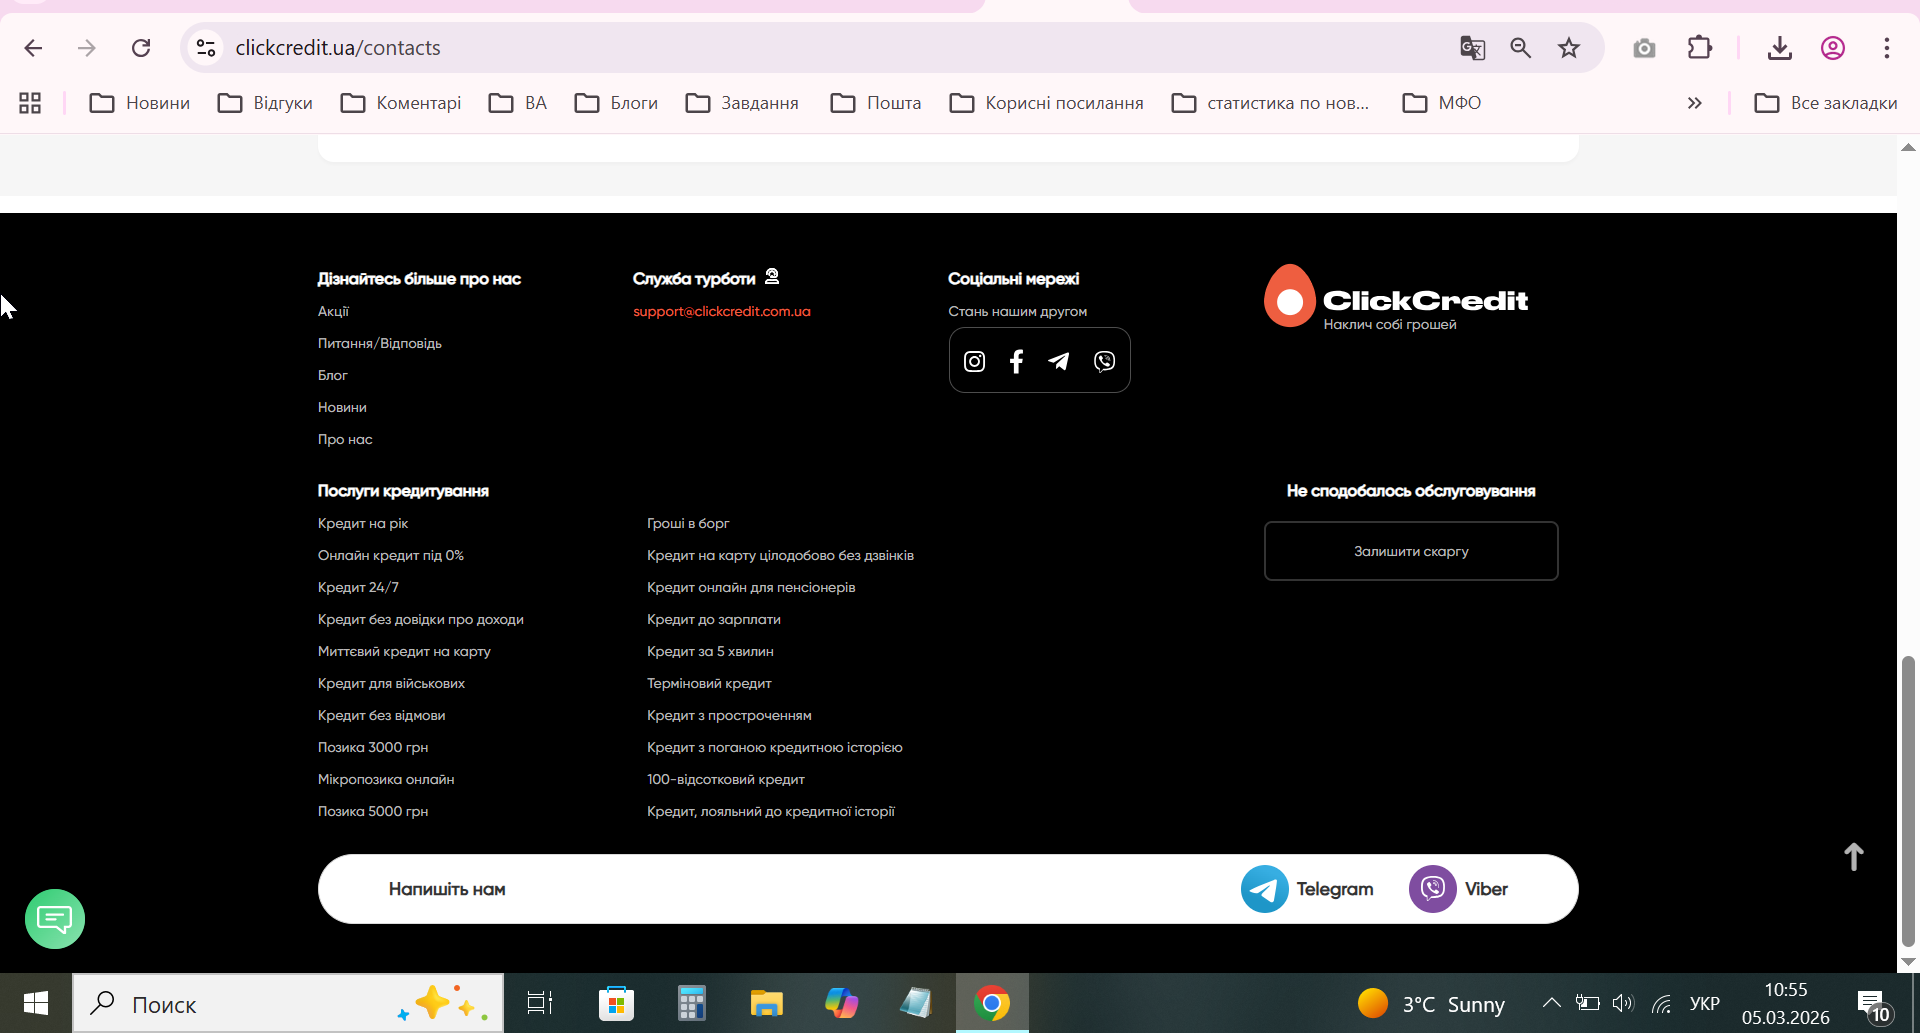Open the Коментарі bookmark folder
This screenshot has width=1920, height=1033.
click(x=401, y=103)
